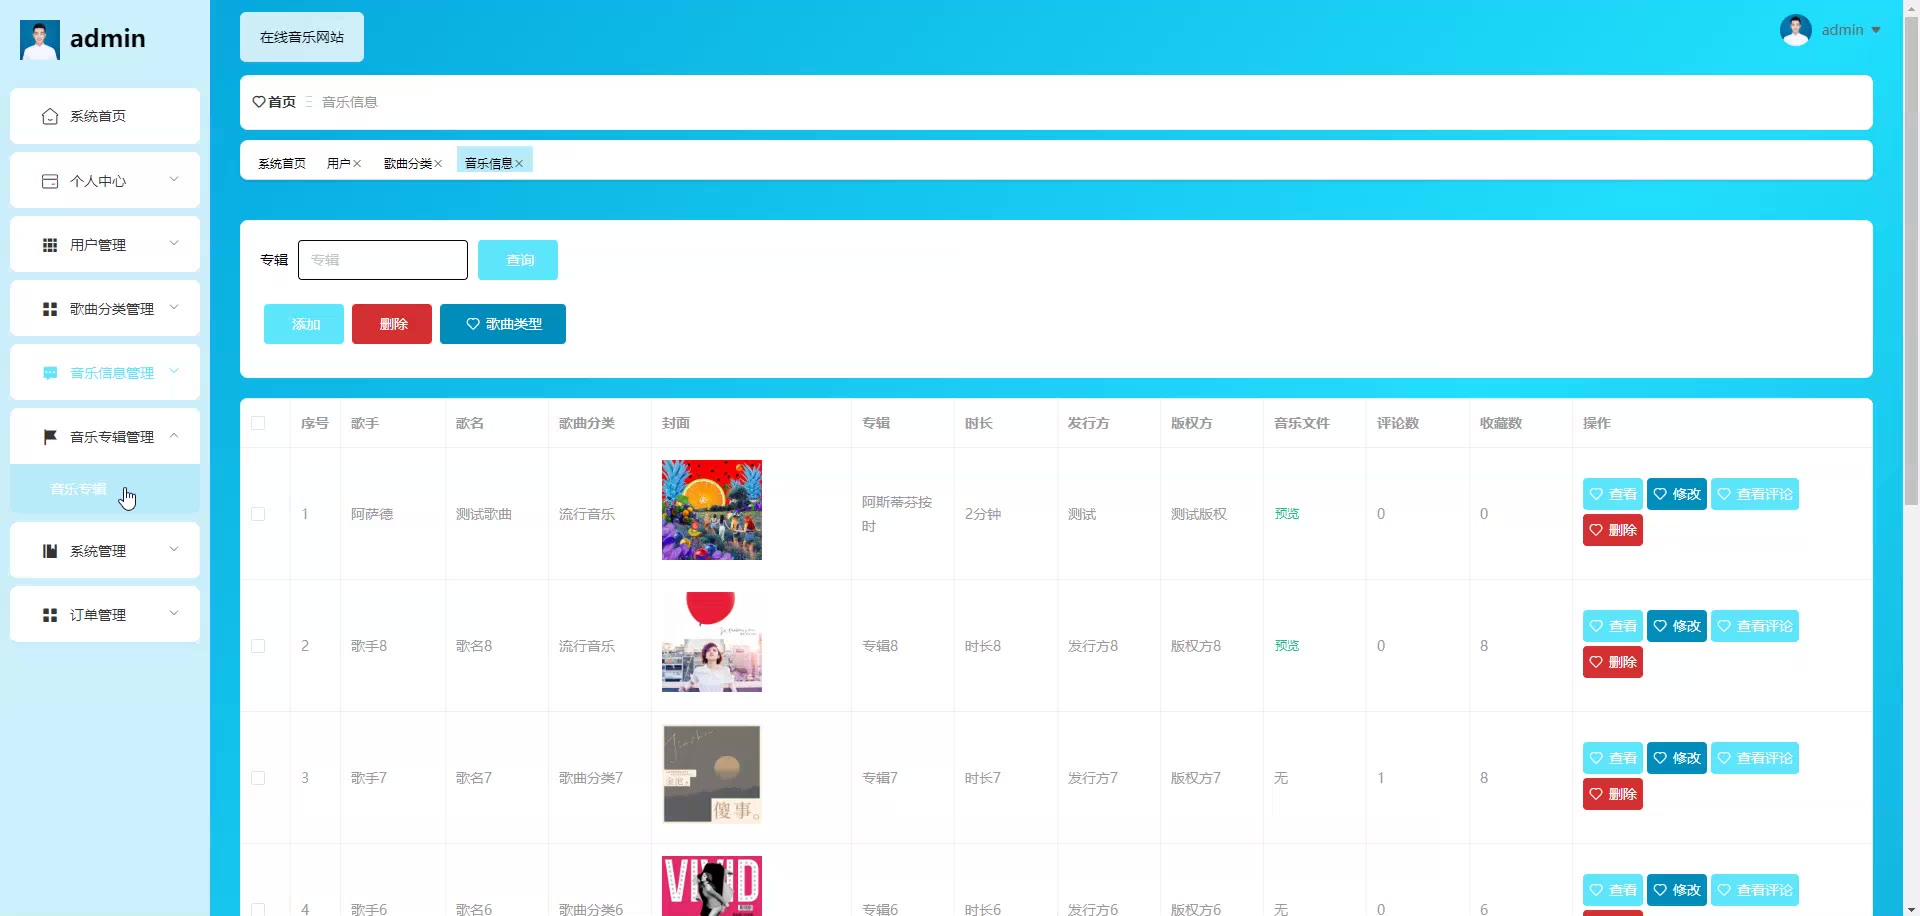This screenshot has width=1920, height=916.
Task: Click the 查看 button for the 测试歌曲 row
Action: click(x=1613, y=494)
